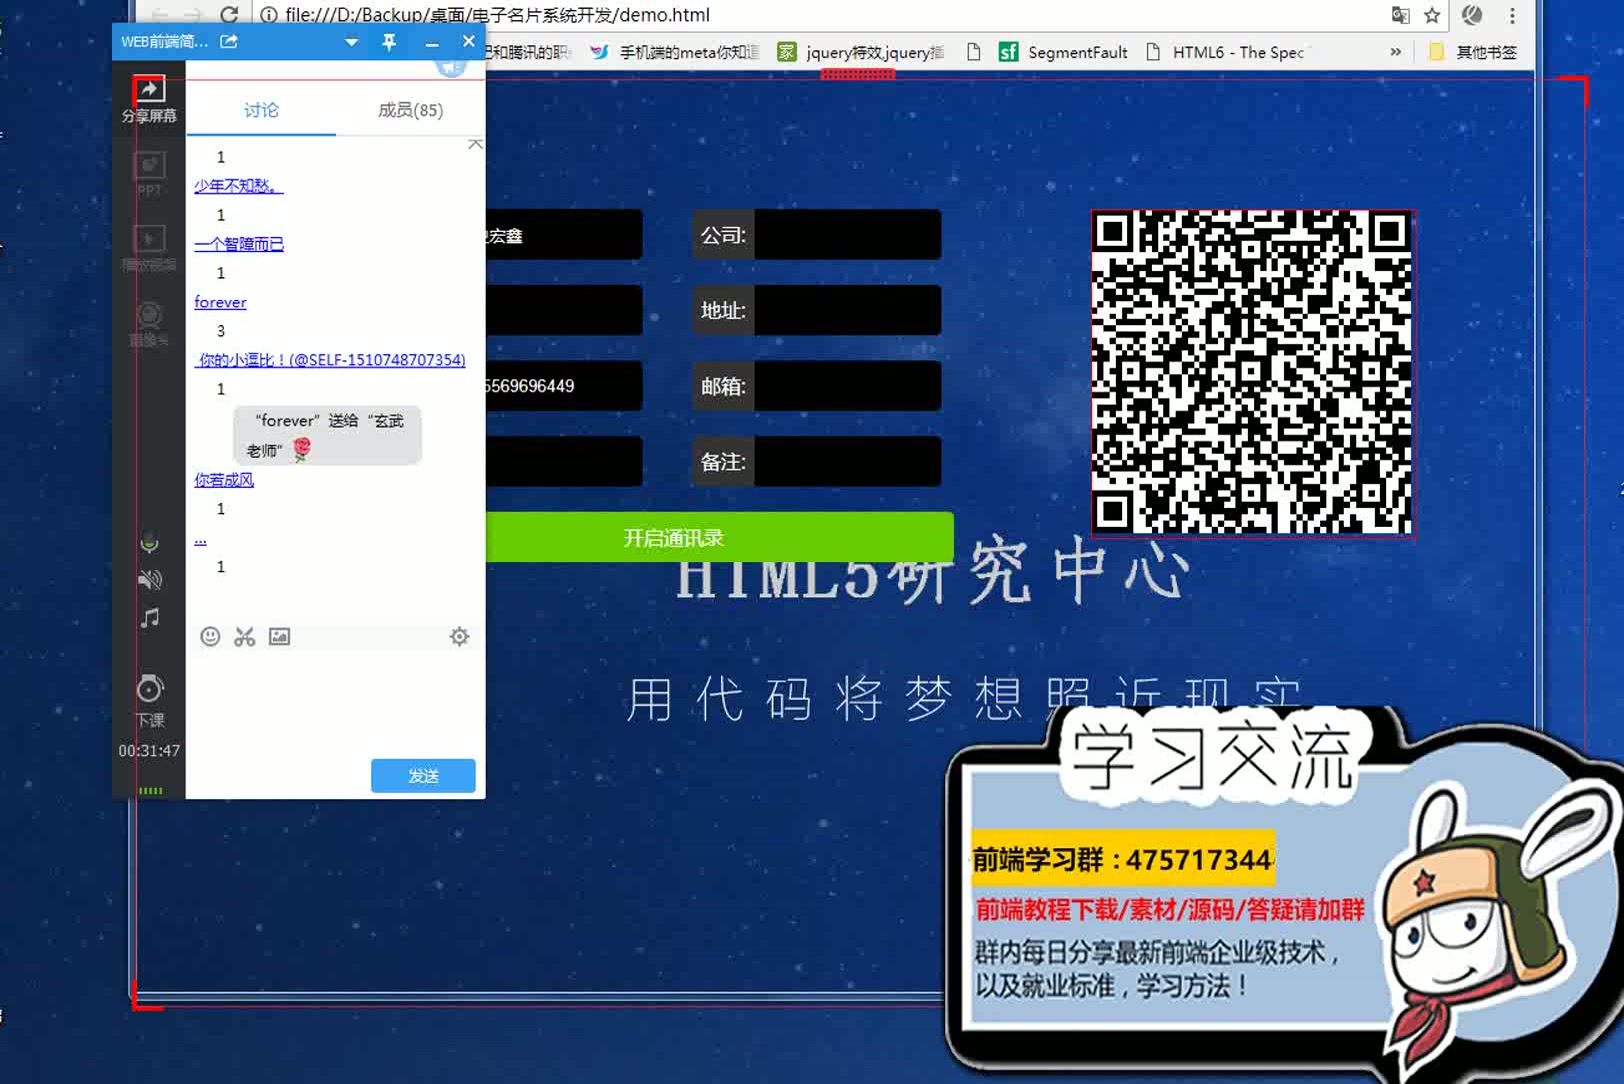The width and height of the screenshot is (1624, 1084).
Task: Click the 地址 input field
Action: click(x=847, y=310)
